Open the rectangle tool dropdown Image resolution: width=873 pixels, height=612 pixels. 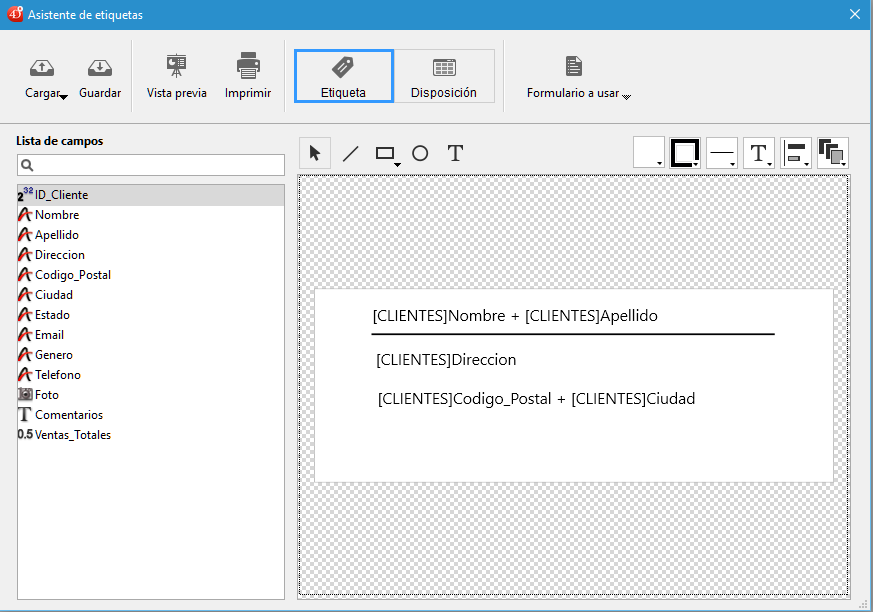[x=397, y=163]
